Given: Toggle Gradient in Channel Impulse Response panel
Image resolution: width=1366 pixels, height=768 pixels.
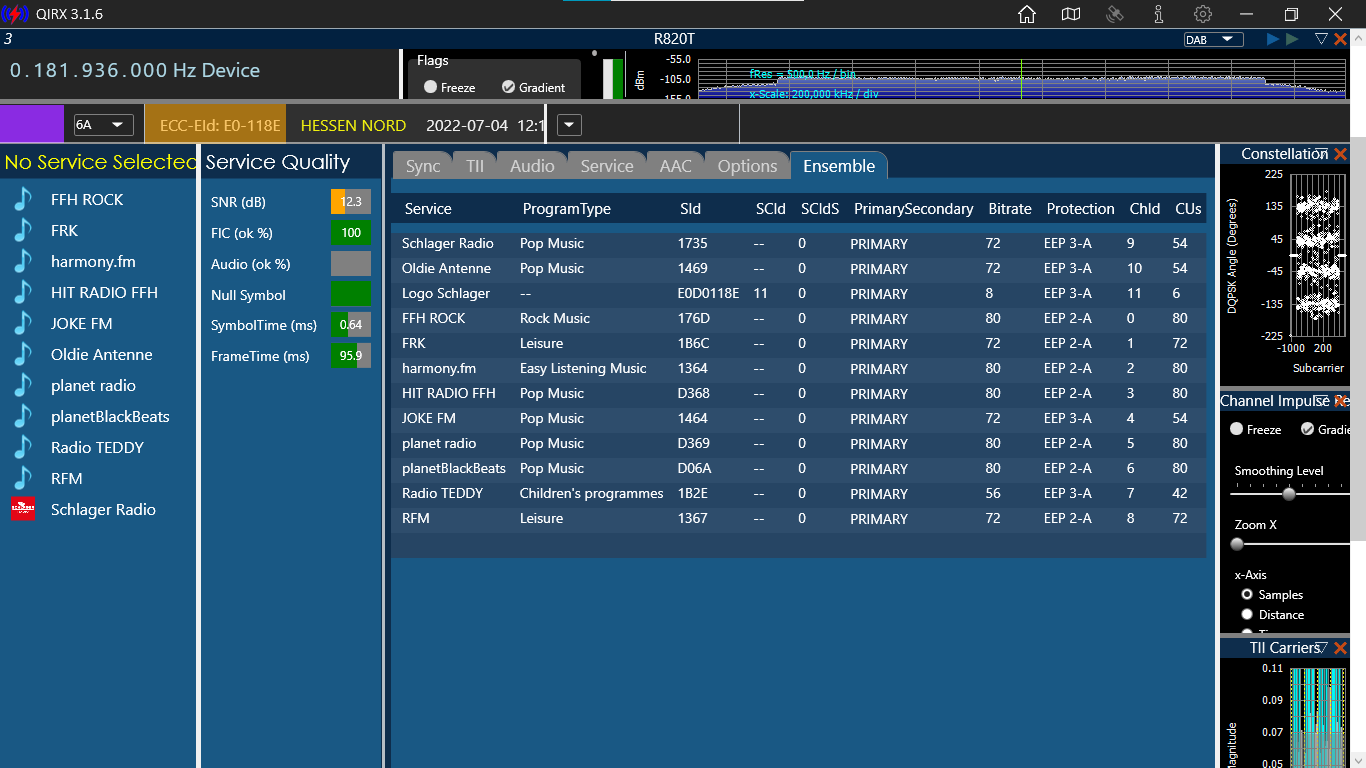Looking at the screenshot, I should (1307, 429).
